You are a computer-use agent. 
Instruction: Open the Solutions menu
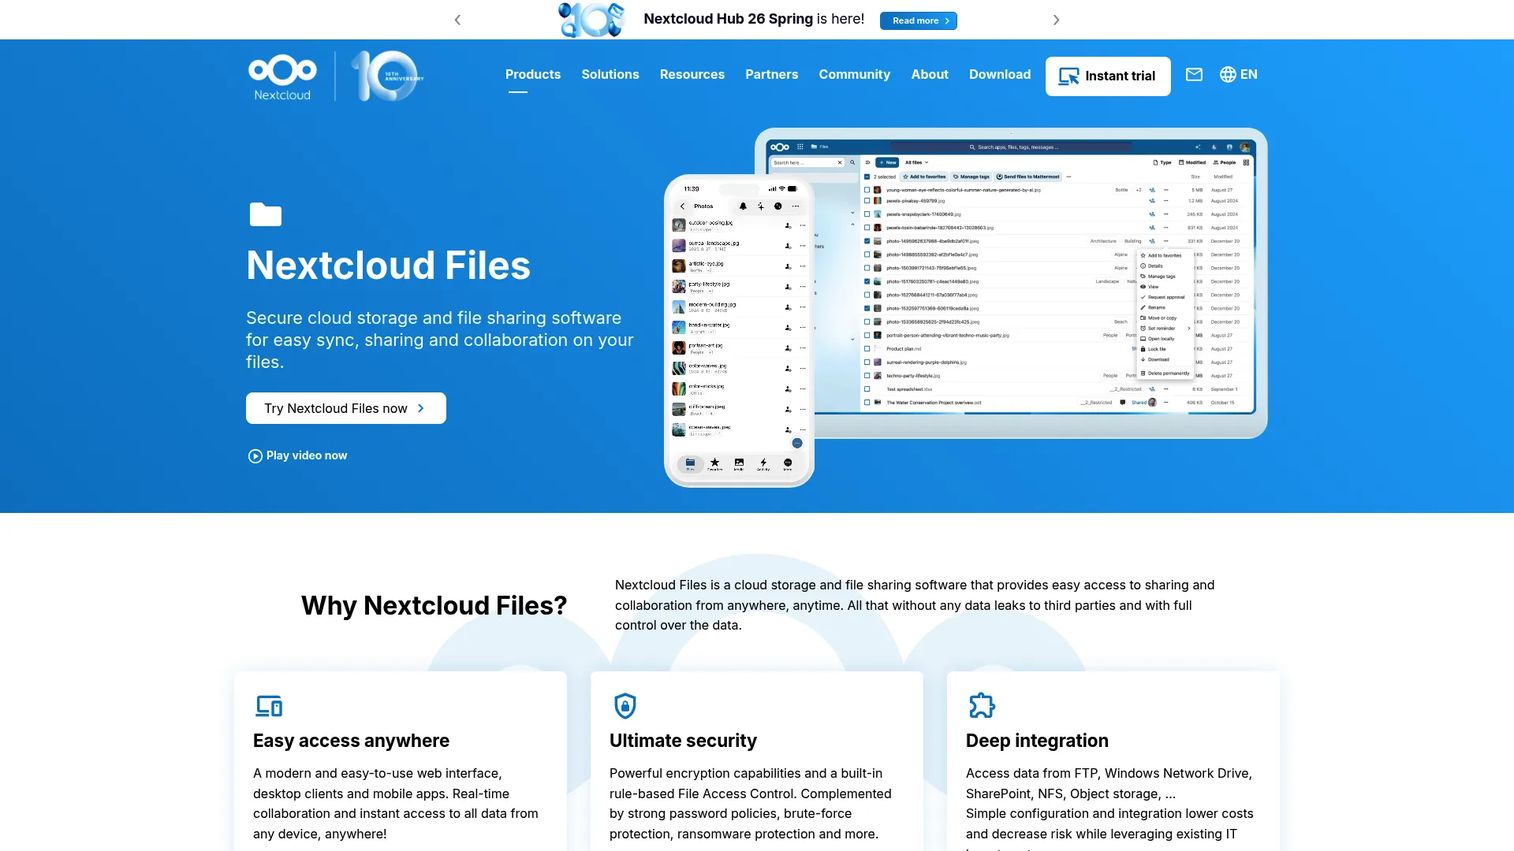point(610,75)
